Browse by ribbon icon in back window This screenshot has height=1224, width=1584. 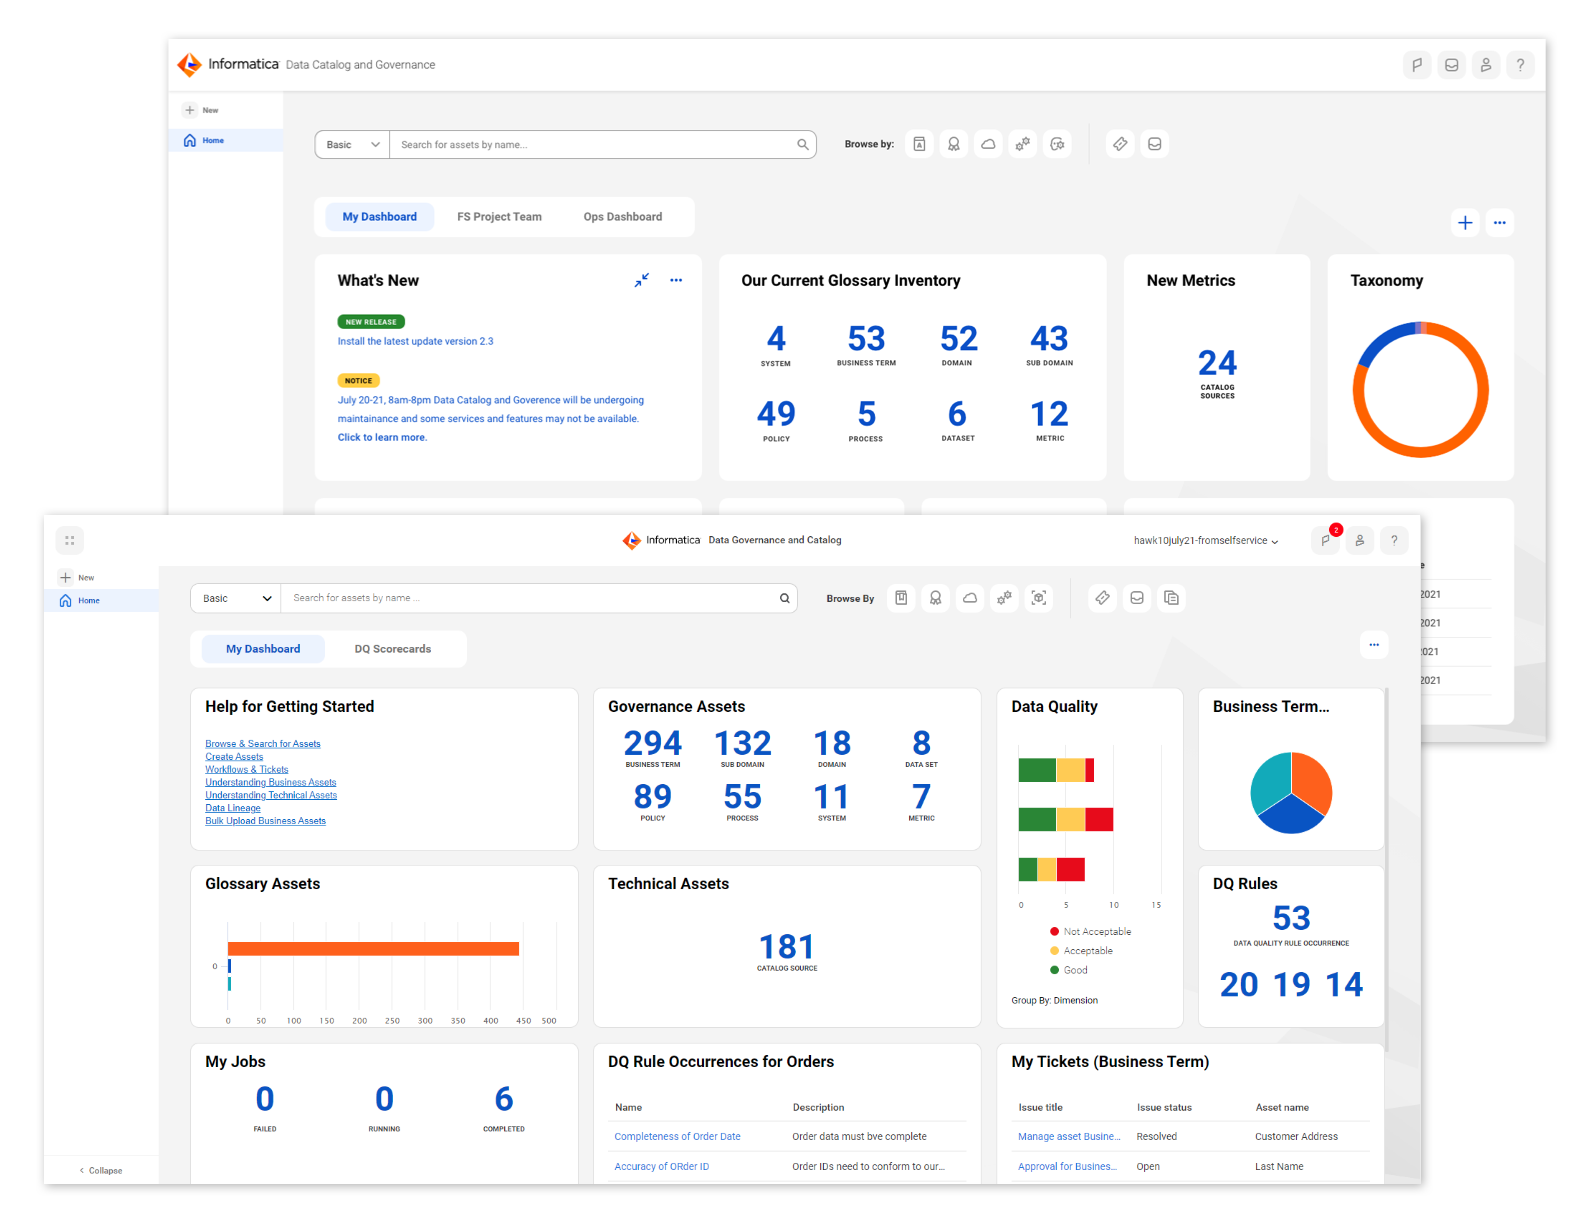(x=954, y=144)
